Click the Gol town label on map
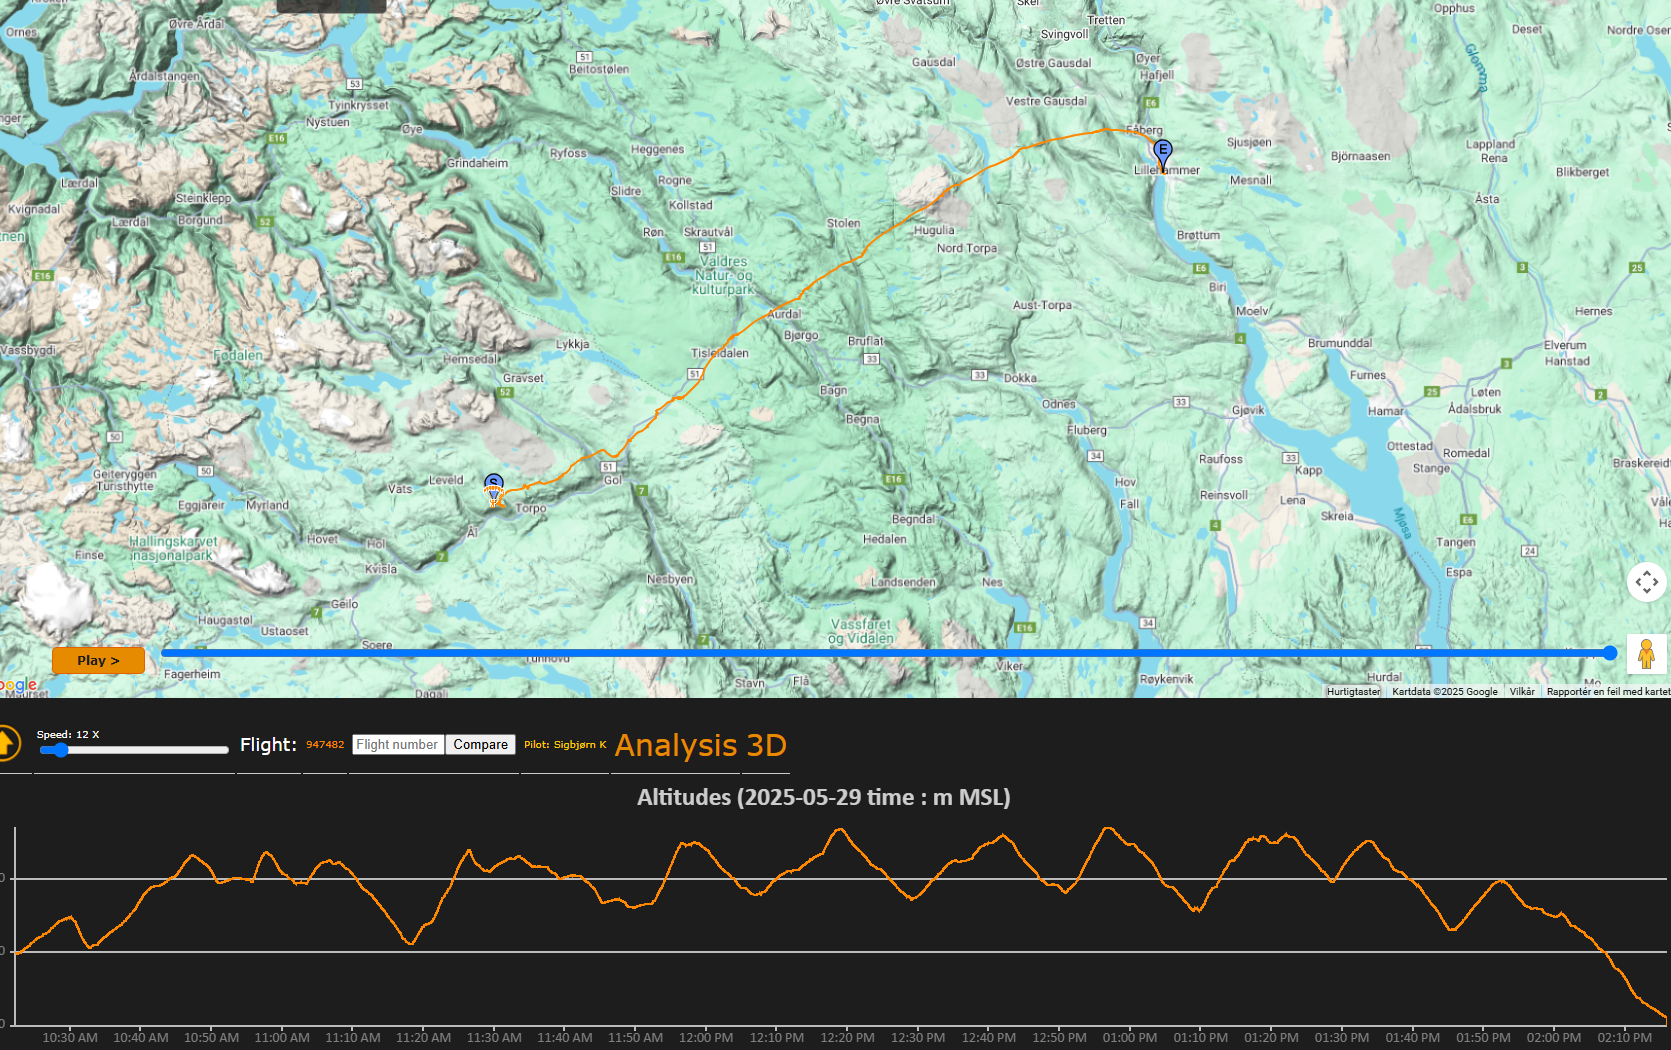This screenshot has width=1671, height=1050. point(613,480)
